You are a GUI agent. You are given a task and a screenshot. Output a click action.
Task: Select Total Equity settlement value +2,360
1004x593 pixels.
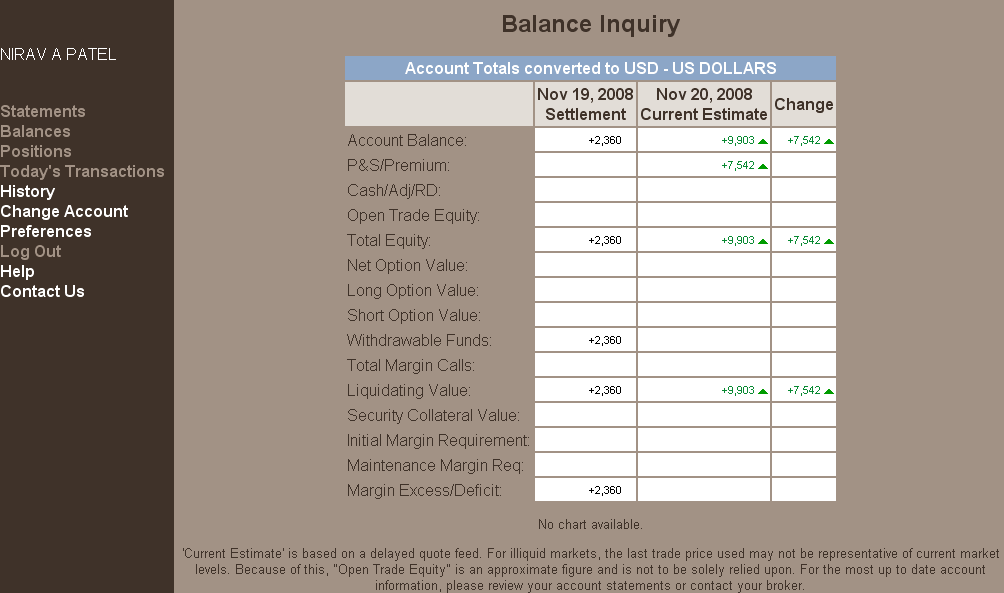[x=604, y=240]
